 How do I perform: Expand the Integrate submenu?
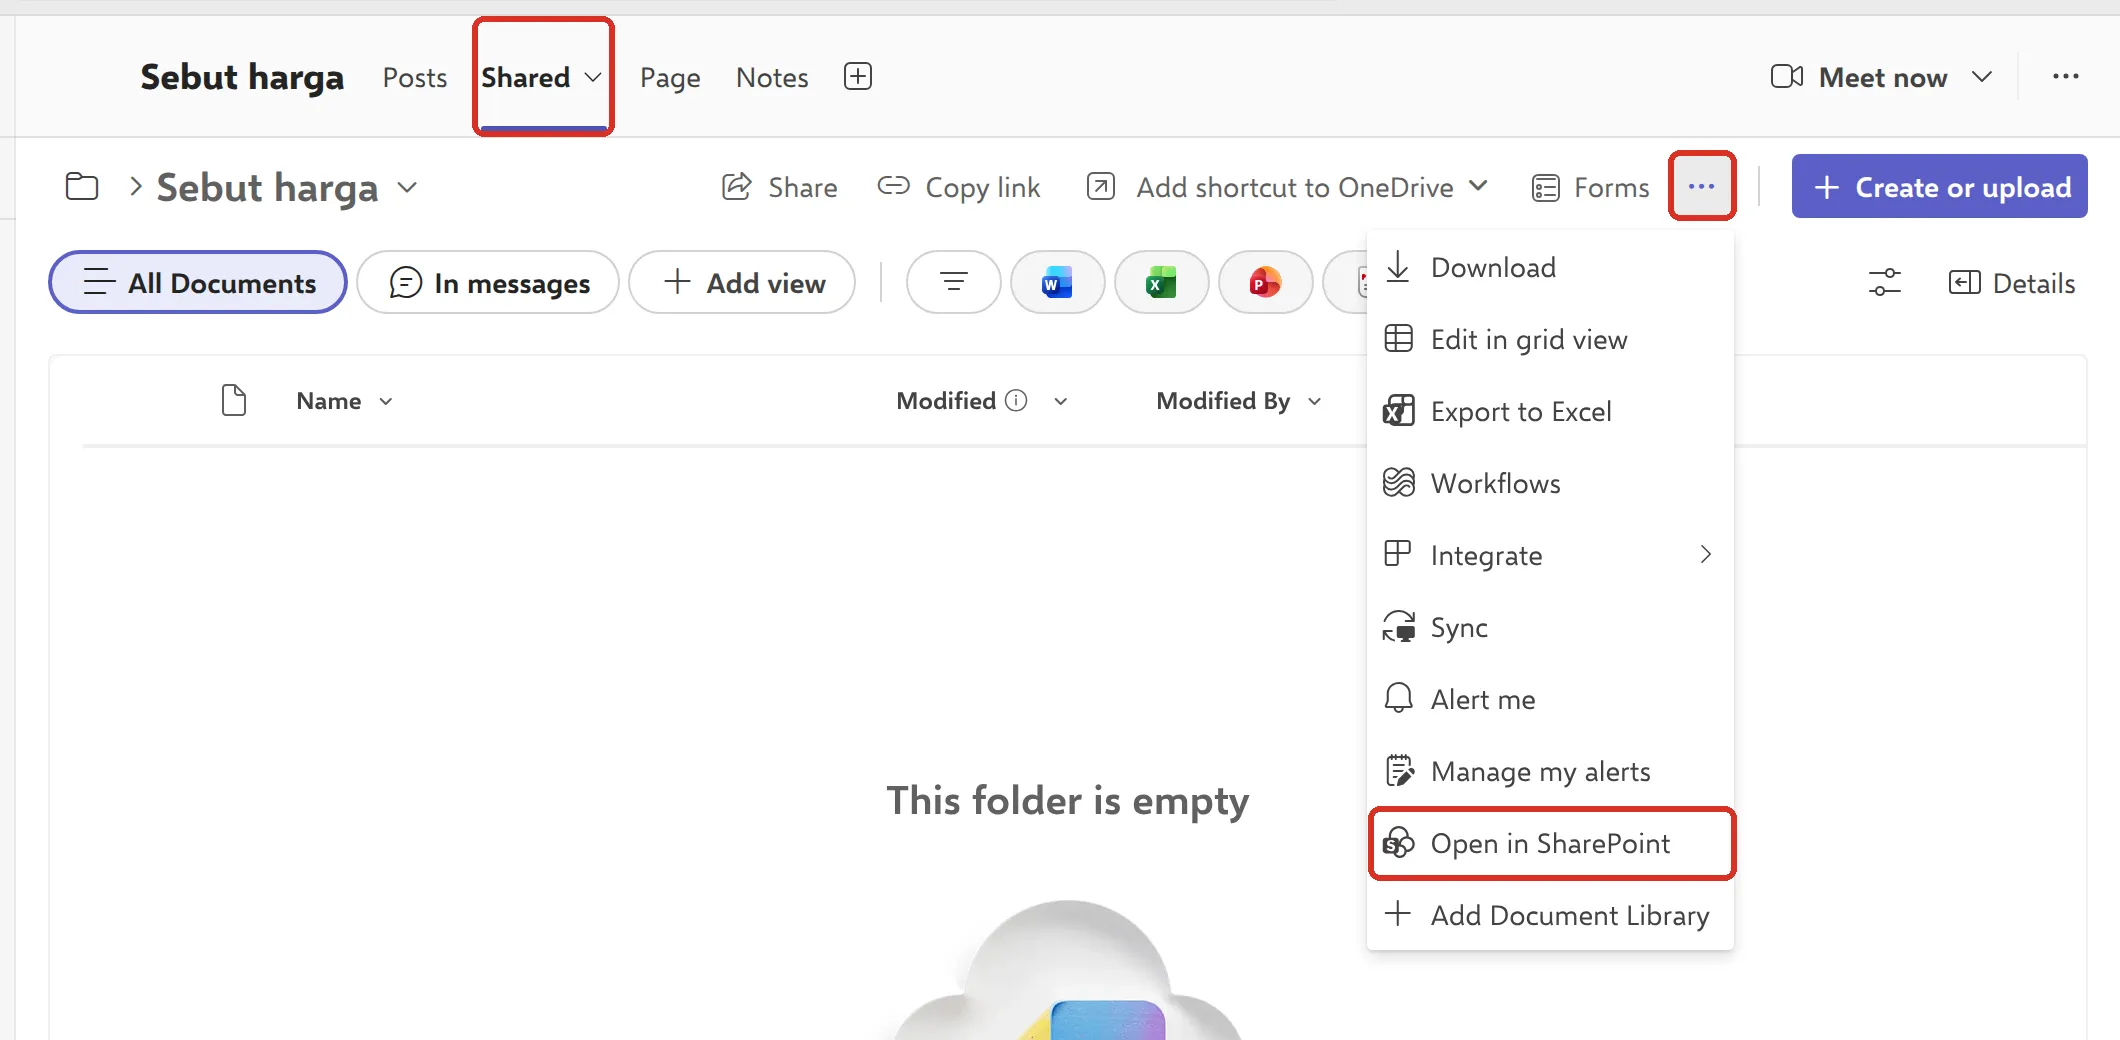click(x=1550, y=555)
